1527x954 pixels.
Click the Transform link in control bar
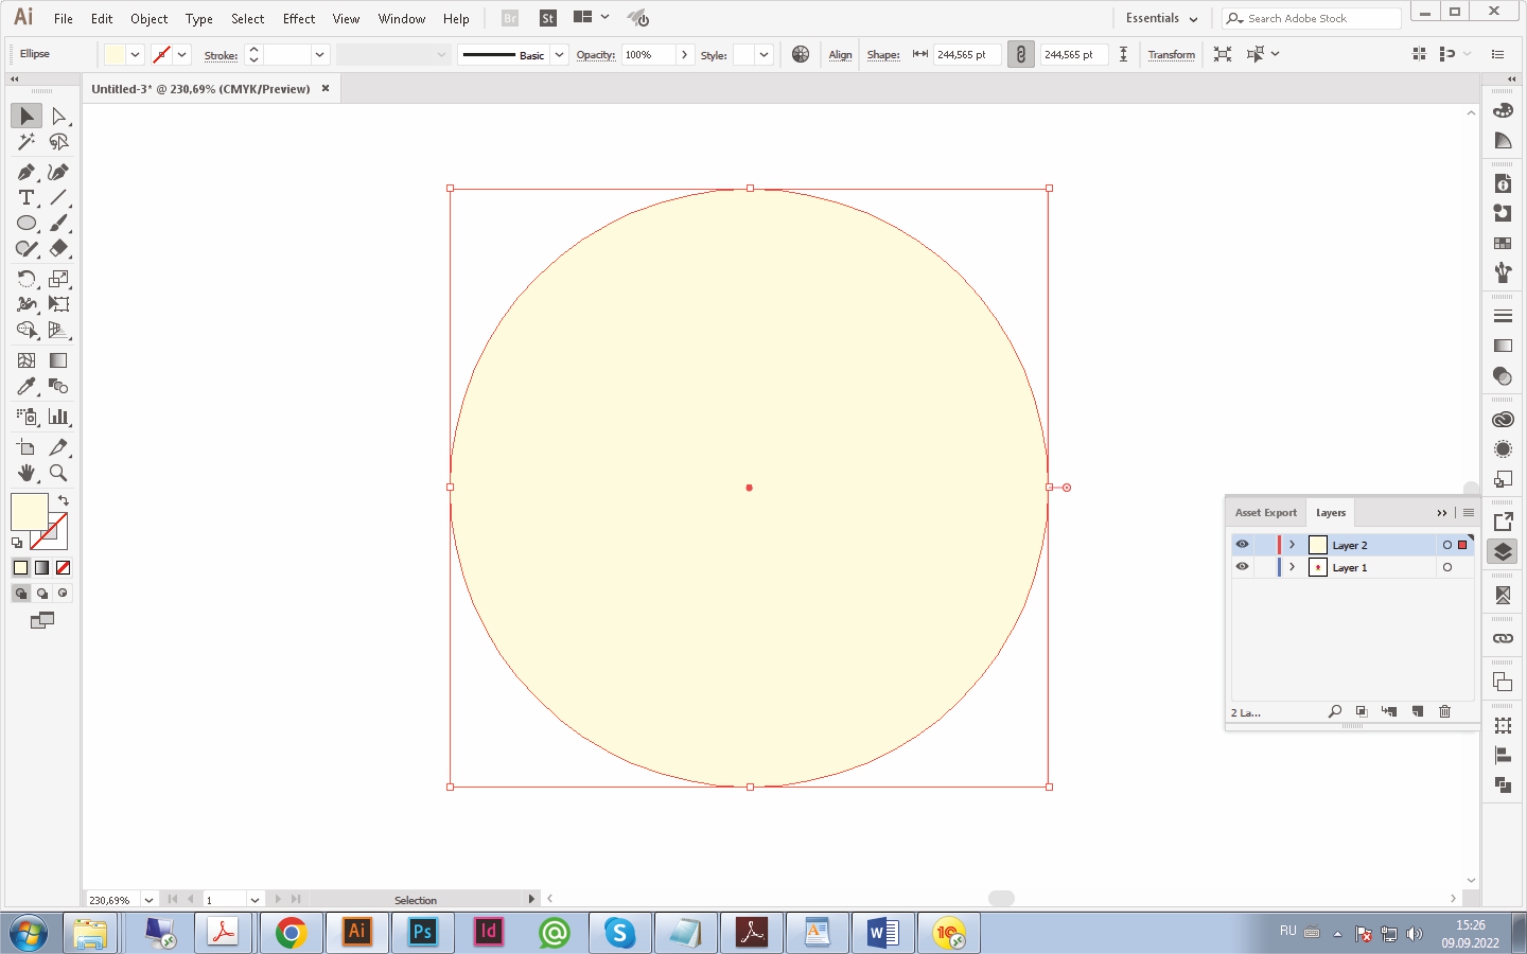point(1171,55)
